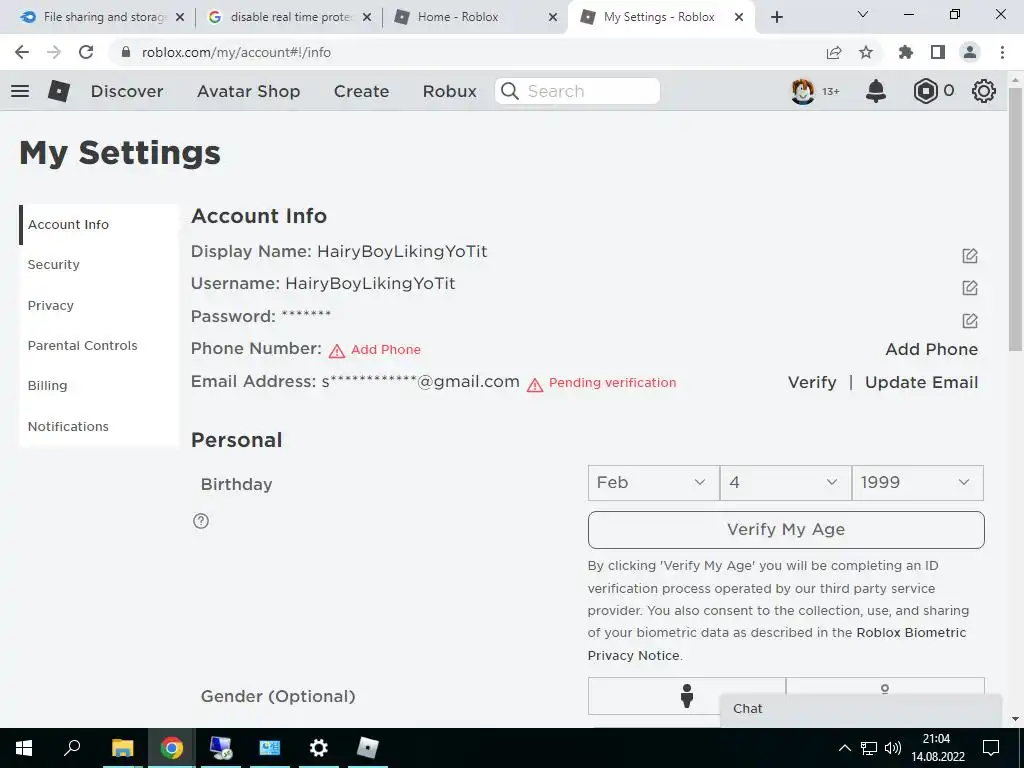Open the Roblox Biometric Privacy Notice link
1024x768 pixels.
(776, 644)
